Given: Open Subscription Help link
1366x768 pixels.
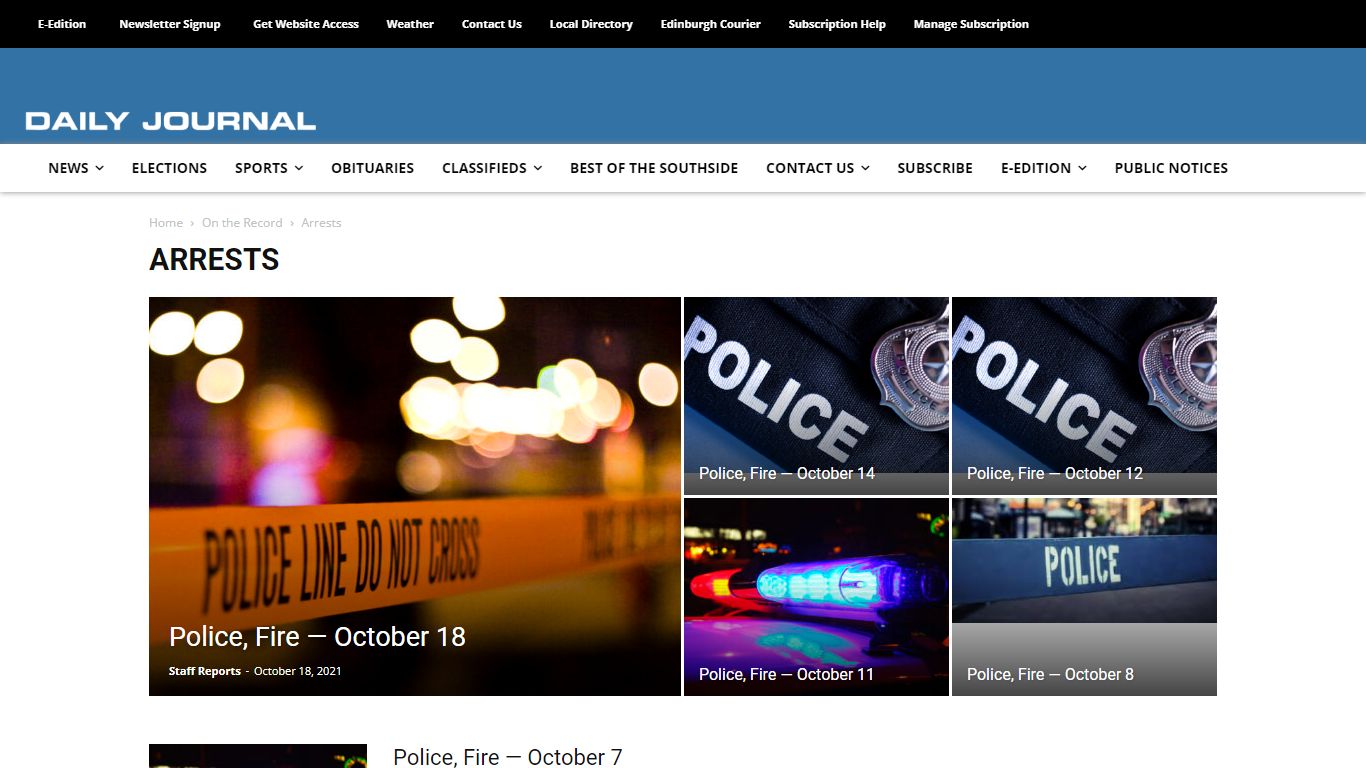Looking at the screenshot, I should click(x=837, y=24).
